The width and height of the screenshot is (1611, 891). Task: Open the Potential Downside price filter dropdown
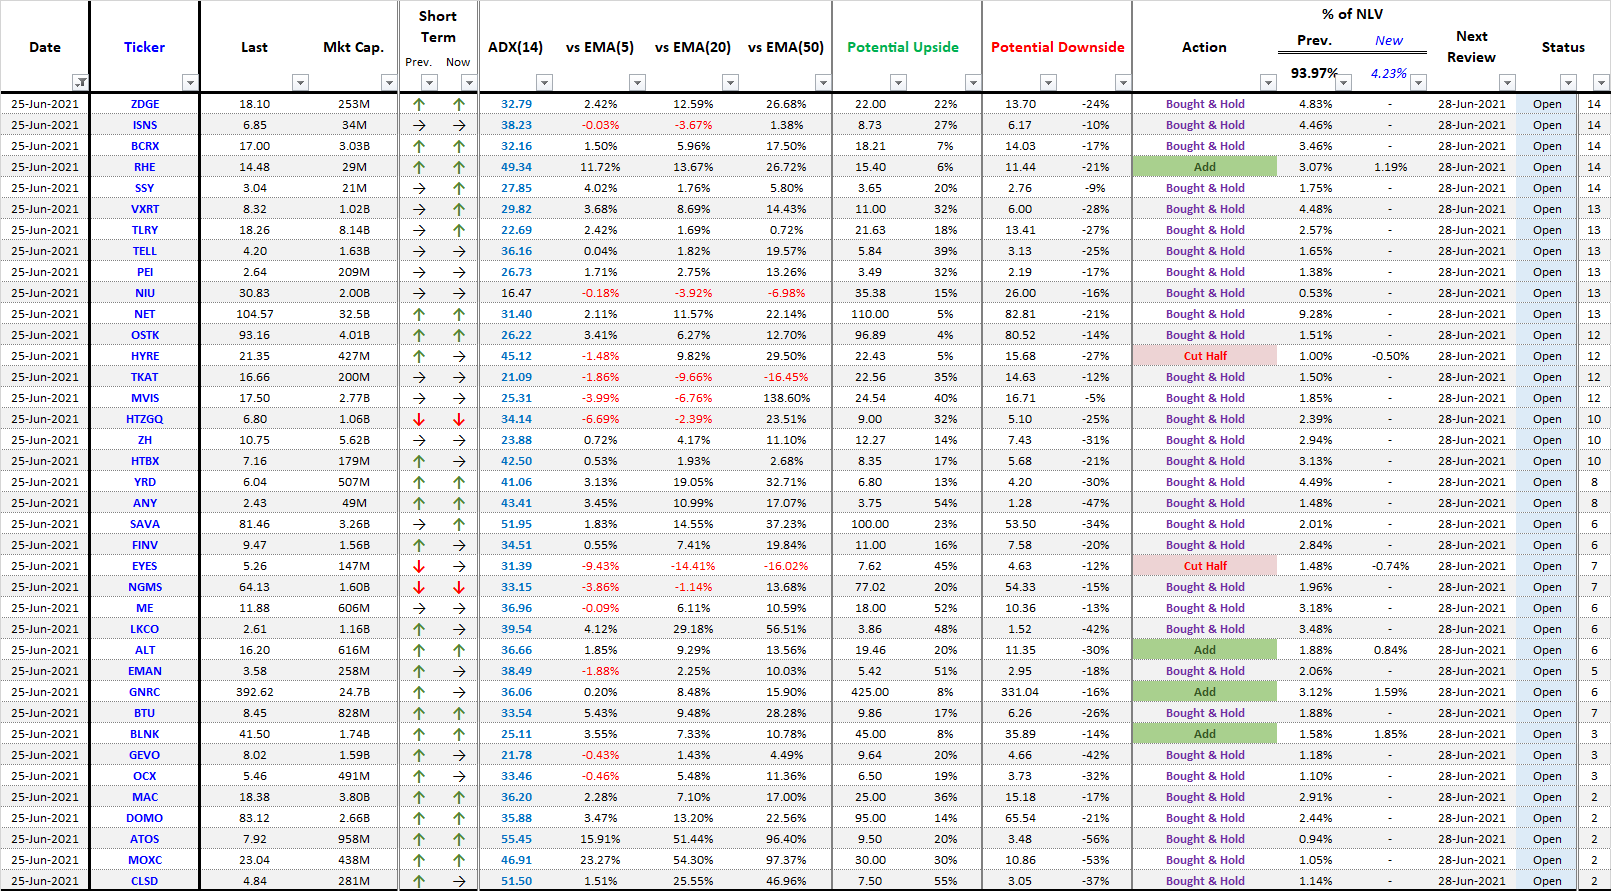point(1048,82)
